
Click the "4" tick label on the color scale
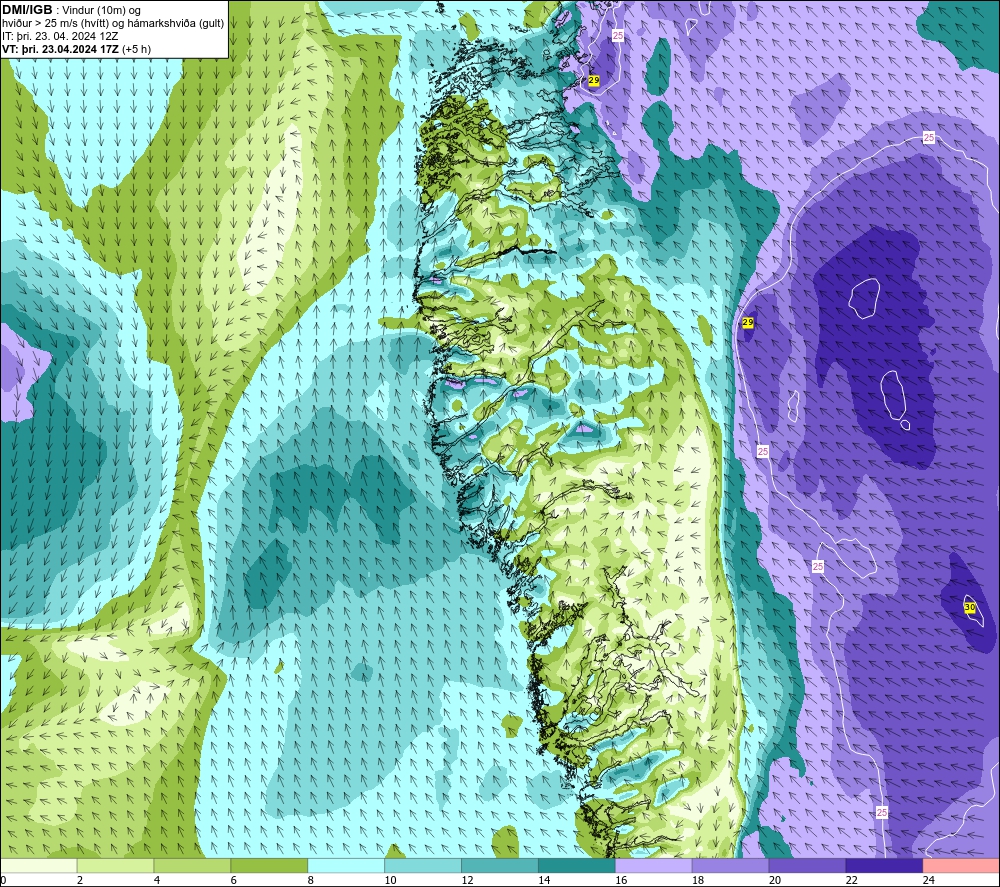pos(157,880)
